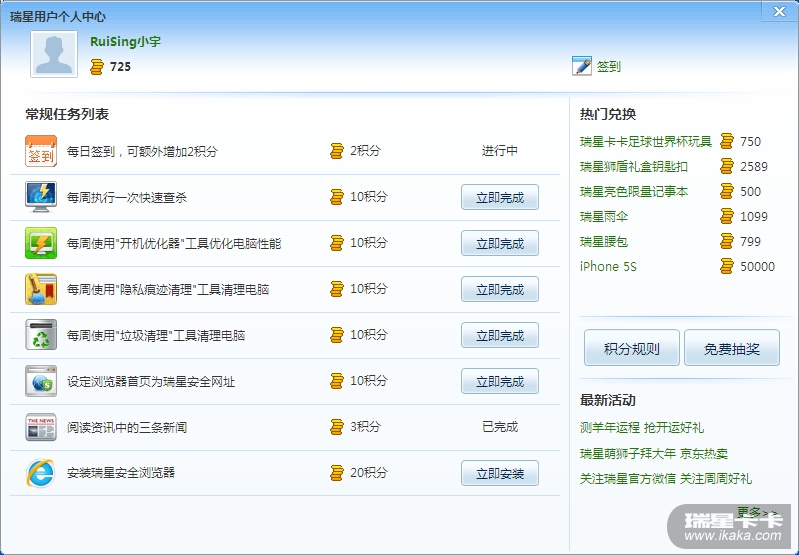Click 立即完成 for 隐私痕迹清理 task
Viewport: 799px width, 555px height.
500,289
